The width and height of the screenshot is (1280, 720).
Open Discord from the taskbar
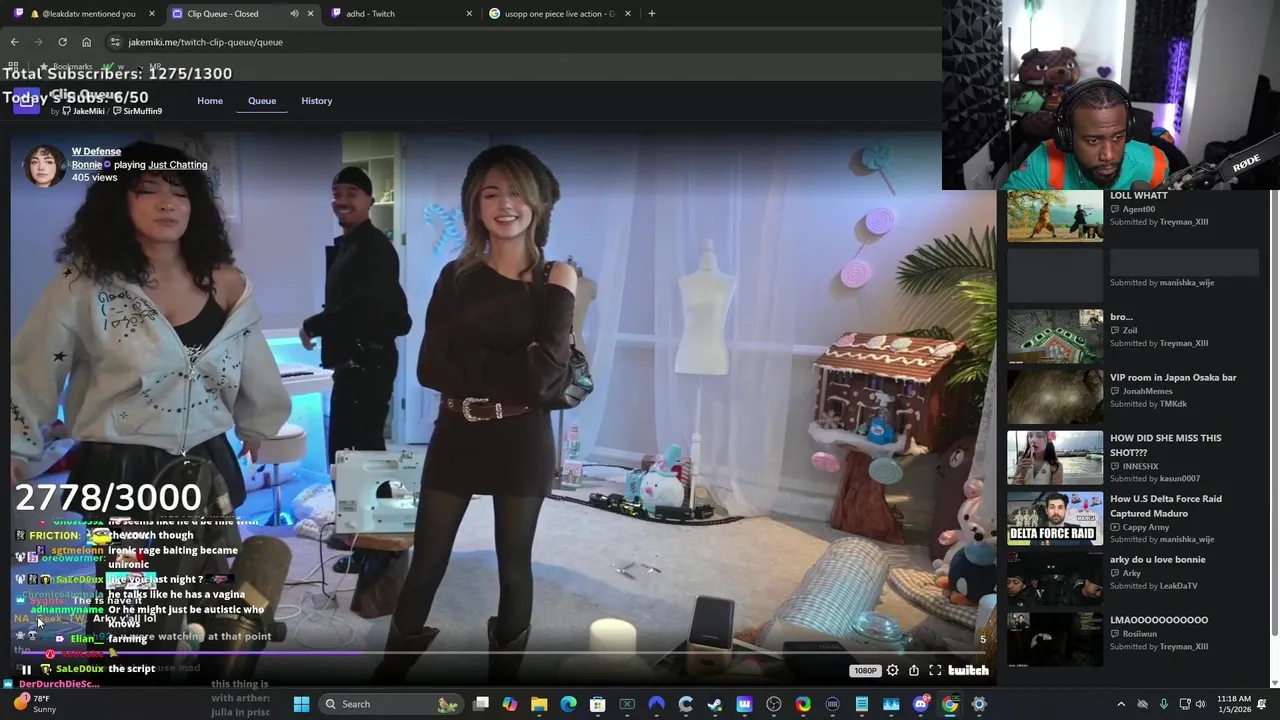pos(921,704)
